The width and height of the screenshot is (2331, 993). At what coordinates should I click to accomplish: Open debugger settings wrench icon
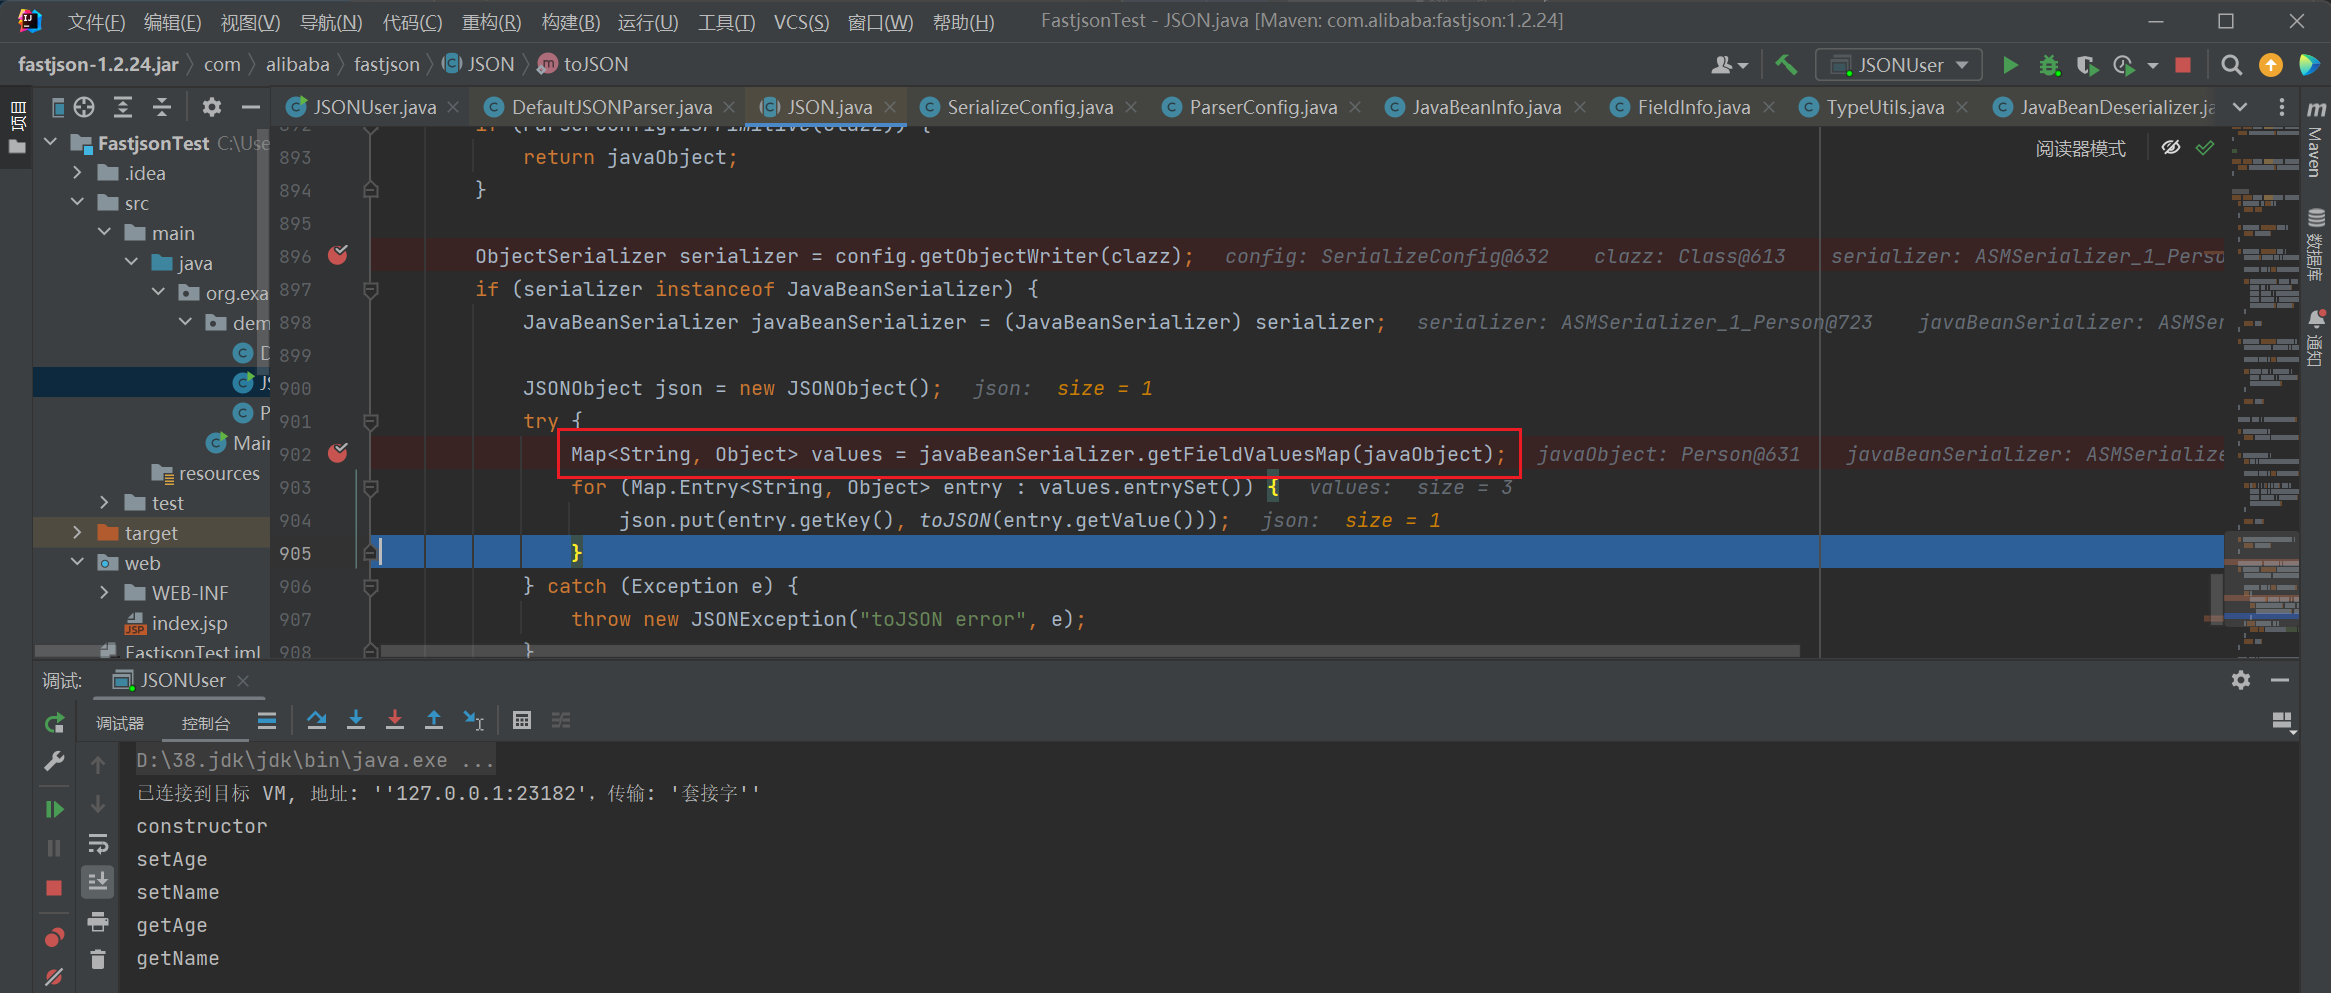point(54,761)
